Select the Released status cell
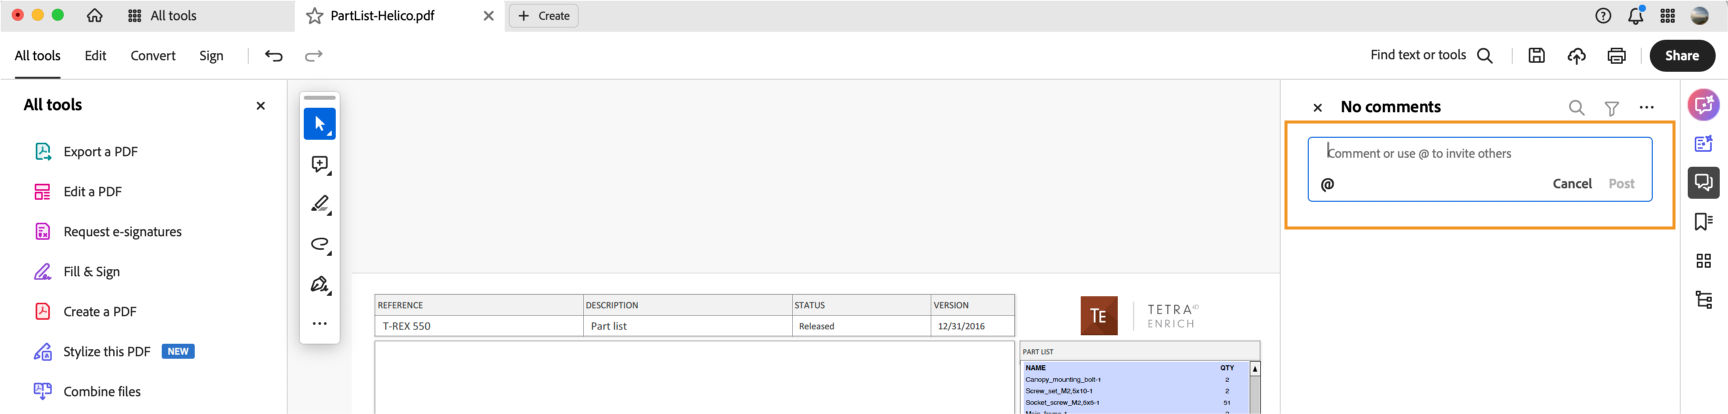1728x414 pixels. coord(861,326)
